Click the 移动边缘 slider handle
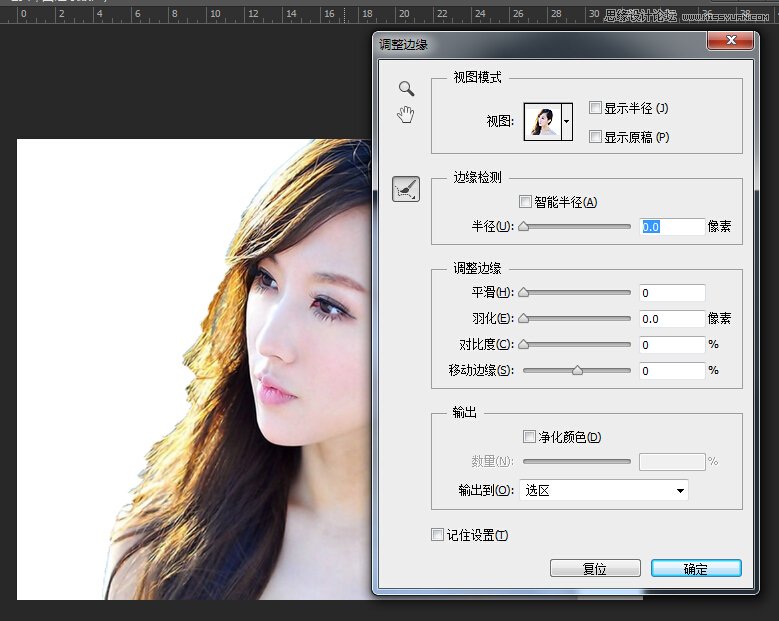Viewport: 779px width, 621px height. coord(577,370)
